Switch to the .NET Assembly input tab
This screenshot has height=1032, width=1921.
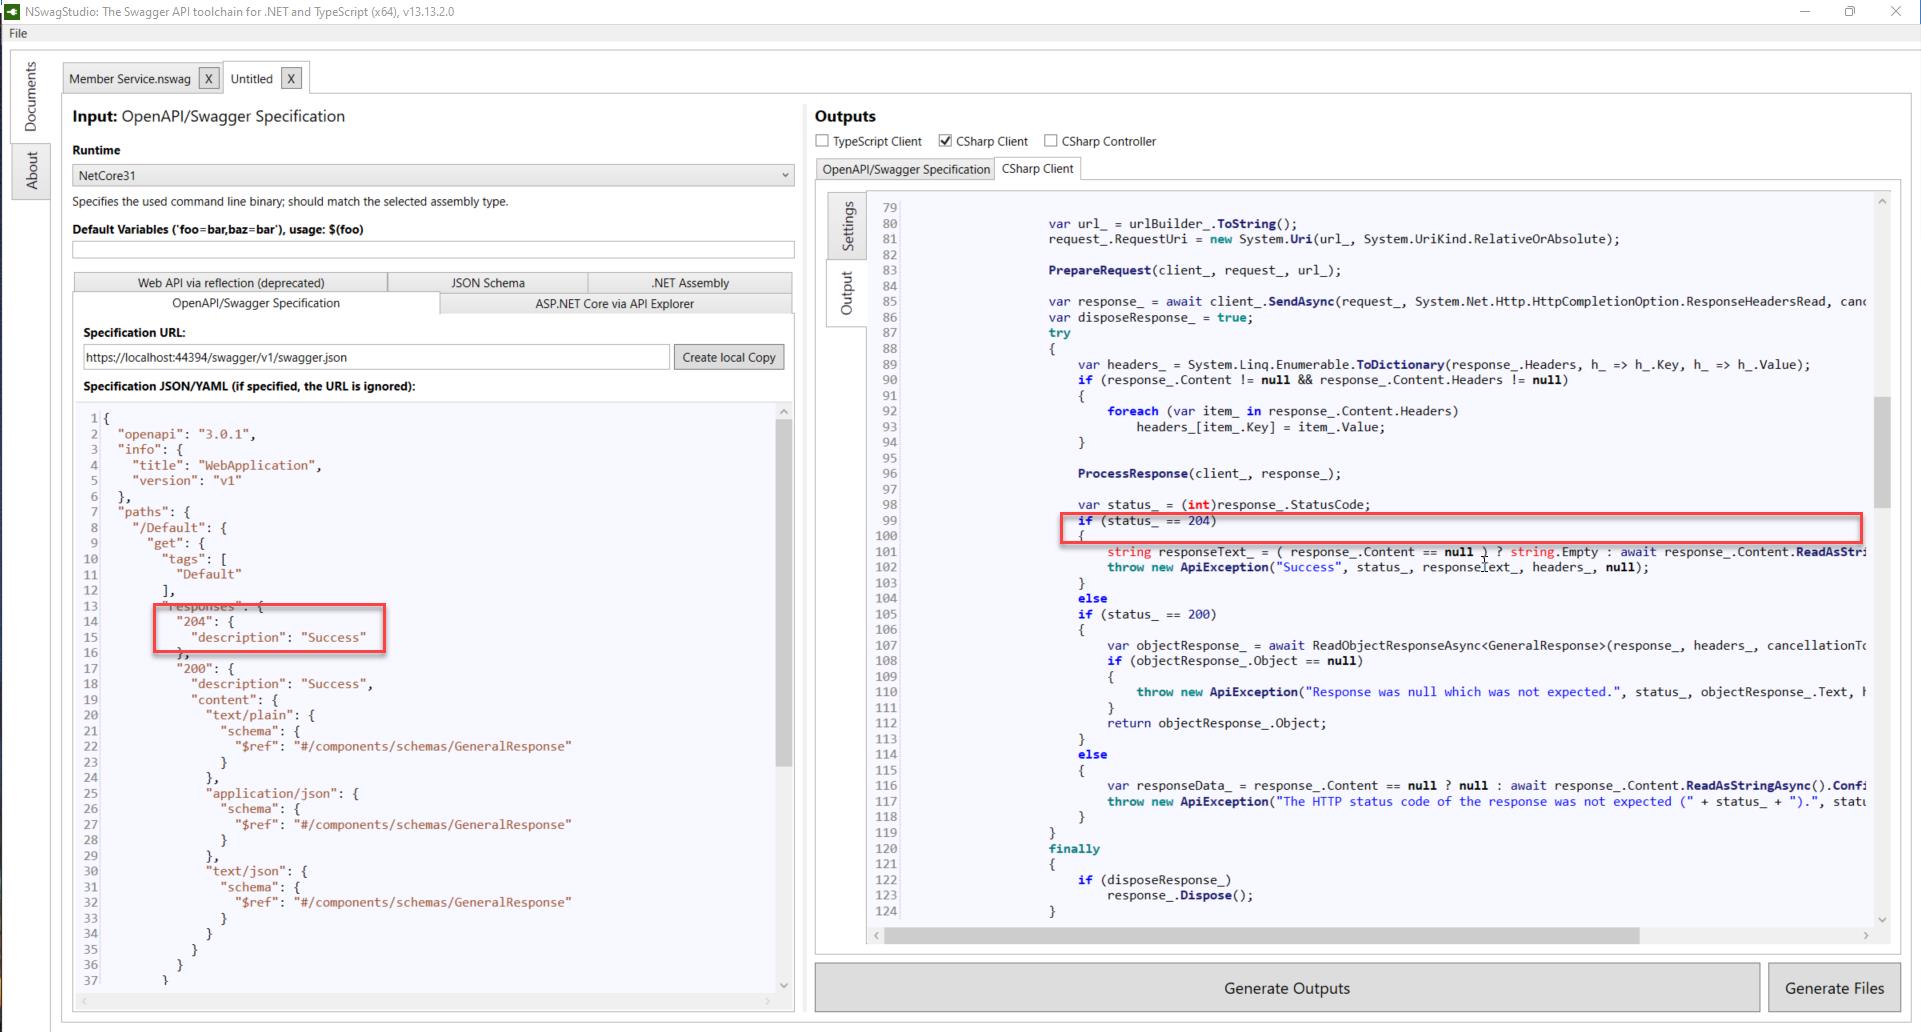point(690,283)
